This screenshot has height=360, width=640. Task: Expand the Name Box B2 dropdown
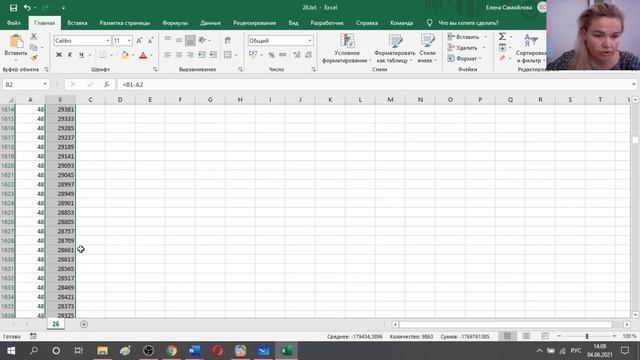(45, 84)
